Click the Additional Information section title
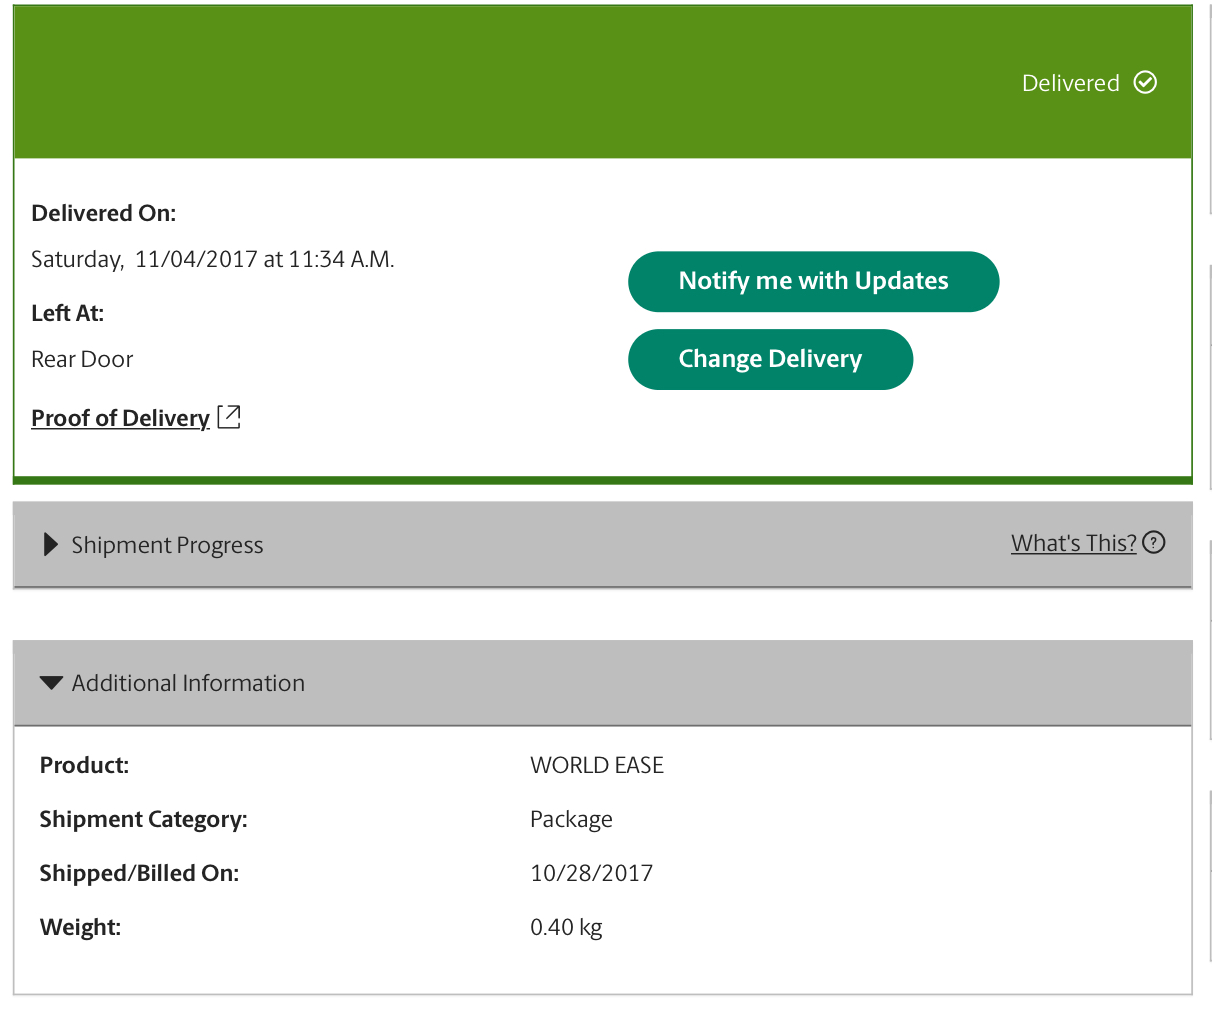The width and height of the screenshot is (1212, 1012). coord(188,683)
